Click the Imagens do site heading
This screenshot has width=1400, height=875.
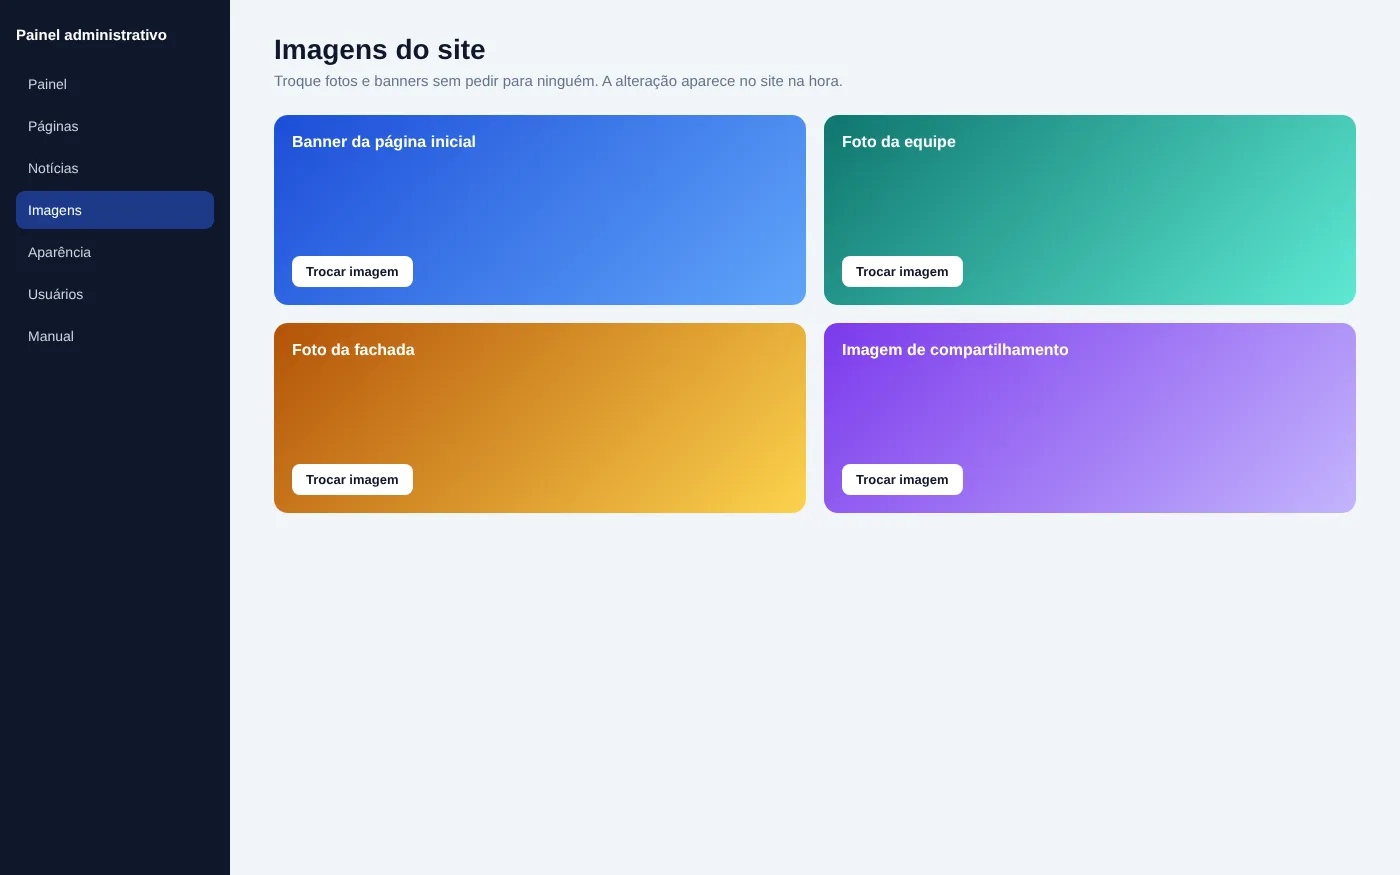pos(380,49)
